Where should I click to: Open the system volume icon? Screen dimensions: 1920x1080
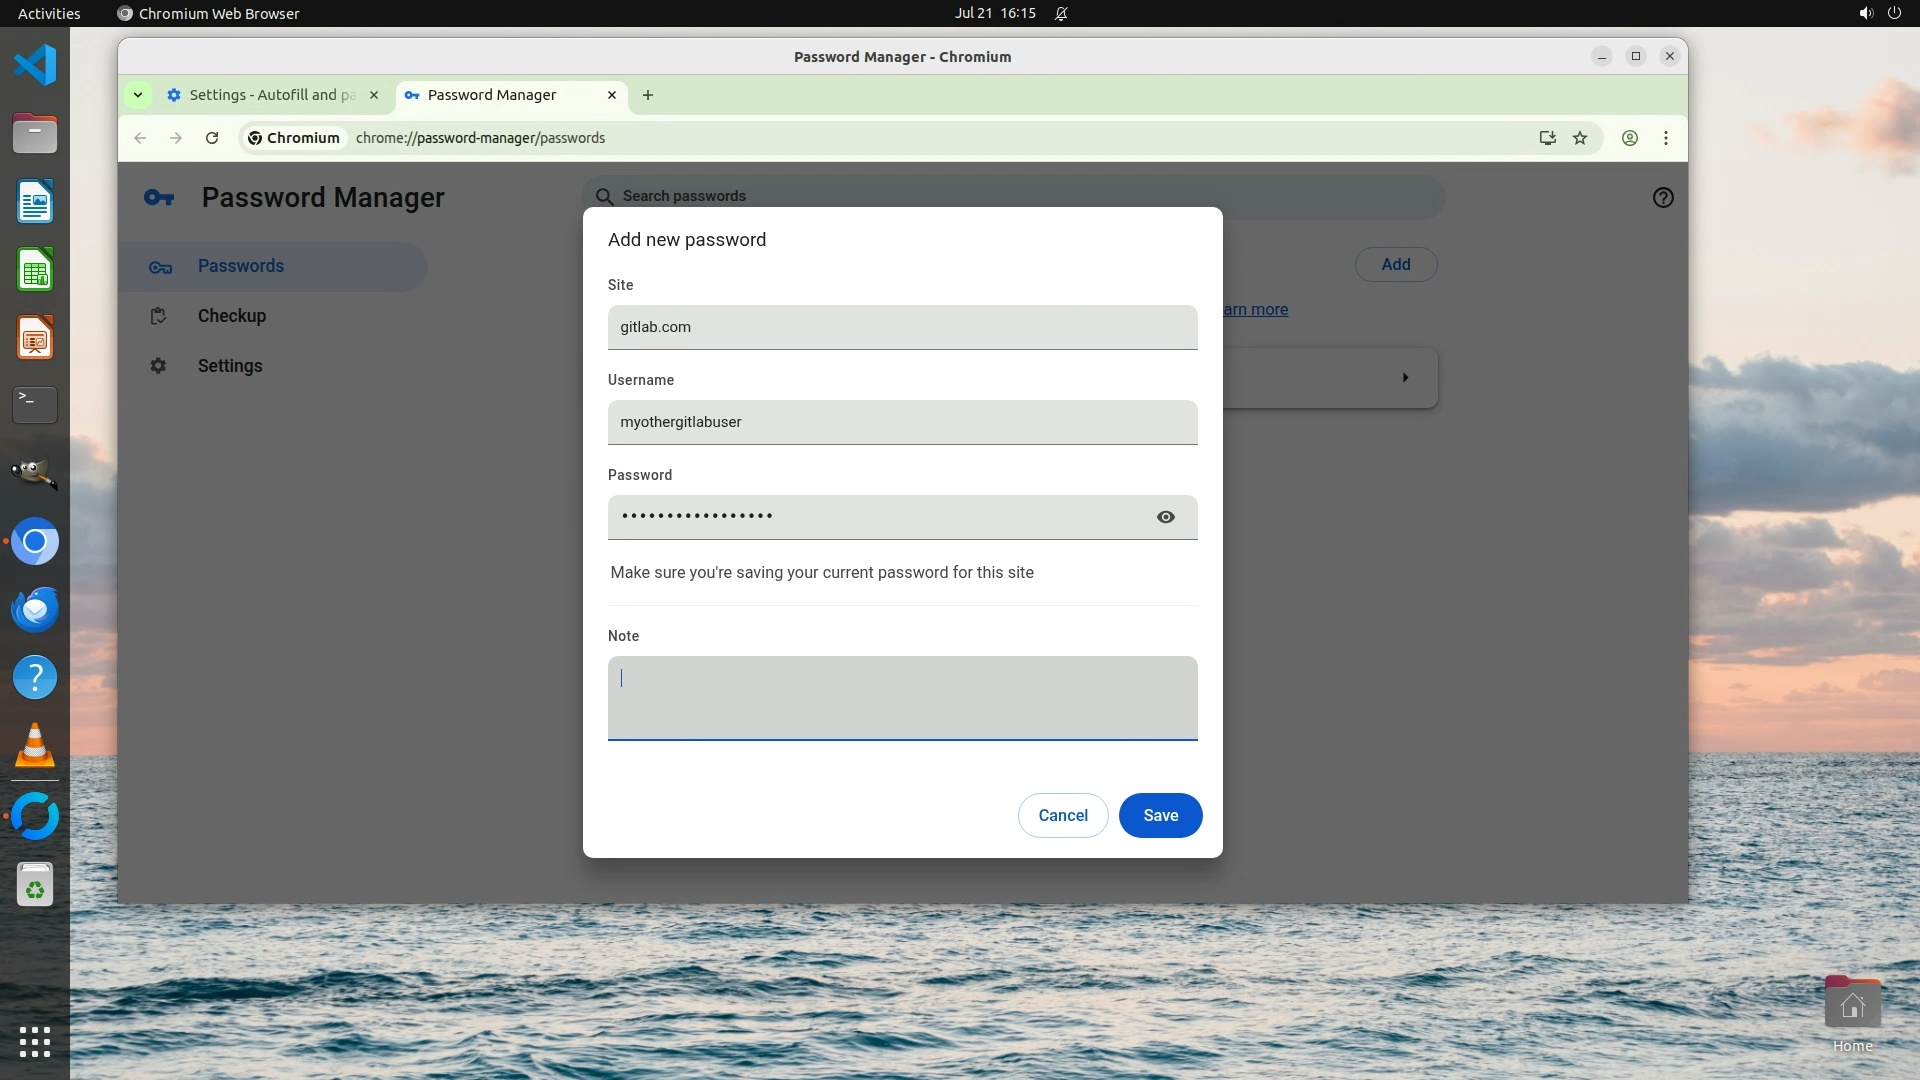coord(1865,13)
